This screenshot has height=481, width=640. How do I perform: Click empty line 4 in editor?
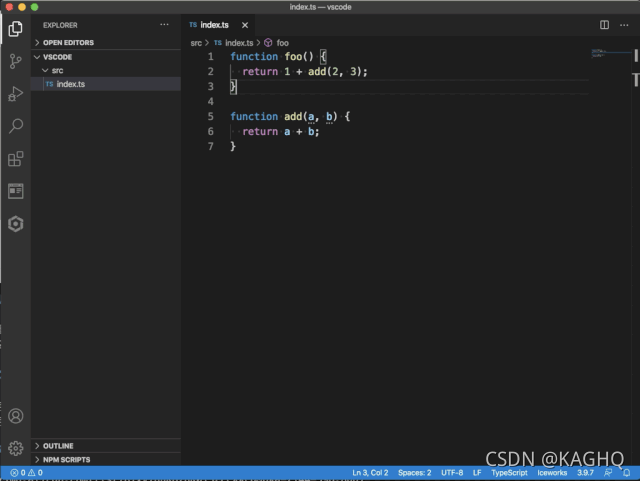click(x=408, y=101)
